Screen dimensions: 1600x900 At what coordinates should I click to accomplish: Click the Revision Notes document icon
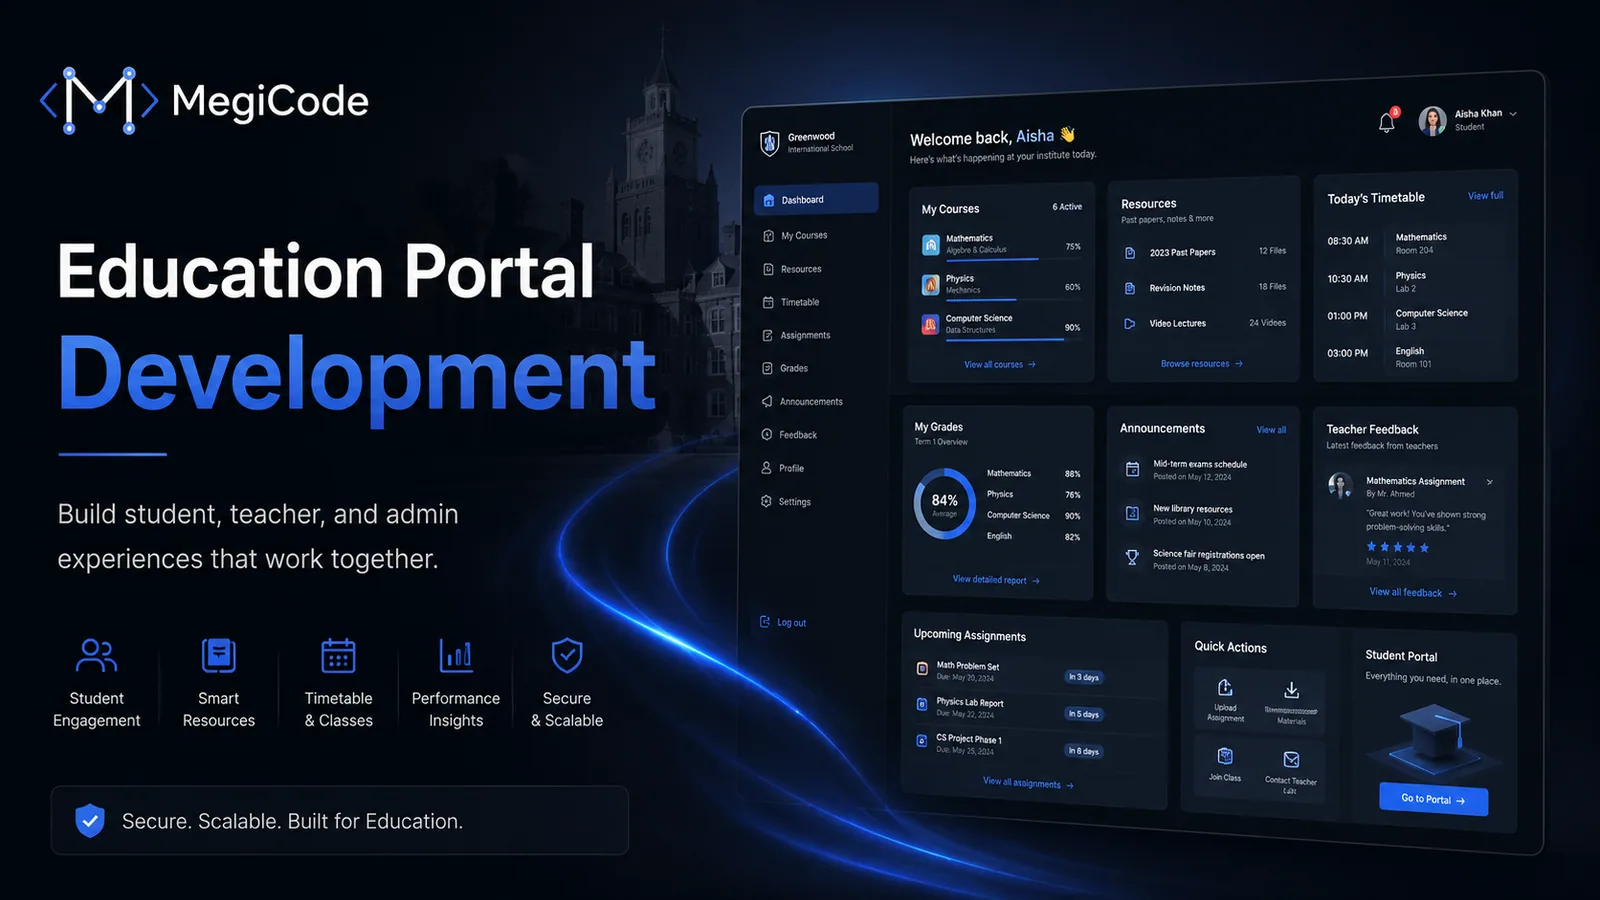point(1130,288)
